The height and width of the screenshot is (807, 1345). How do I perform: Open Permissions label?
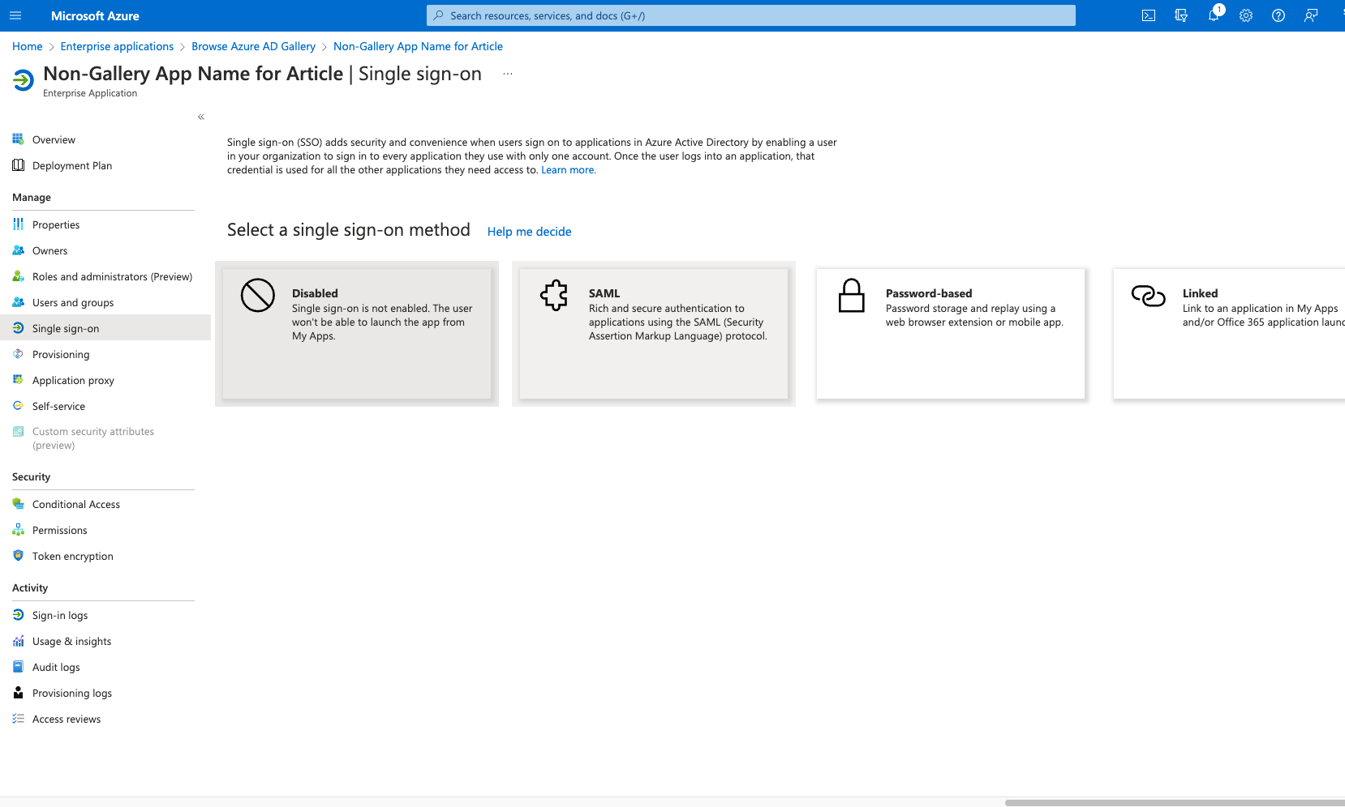click(60, 530)
